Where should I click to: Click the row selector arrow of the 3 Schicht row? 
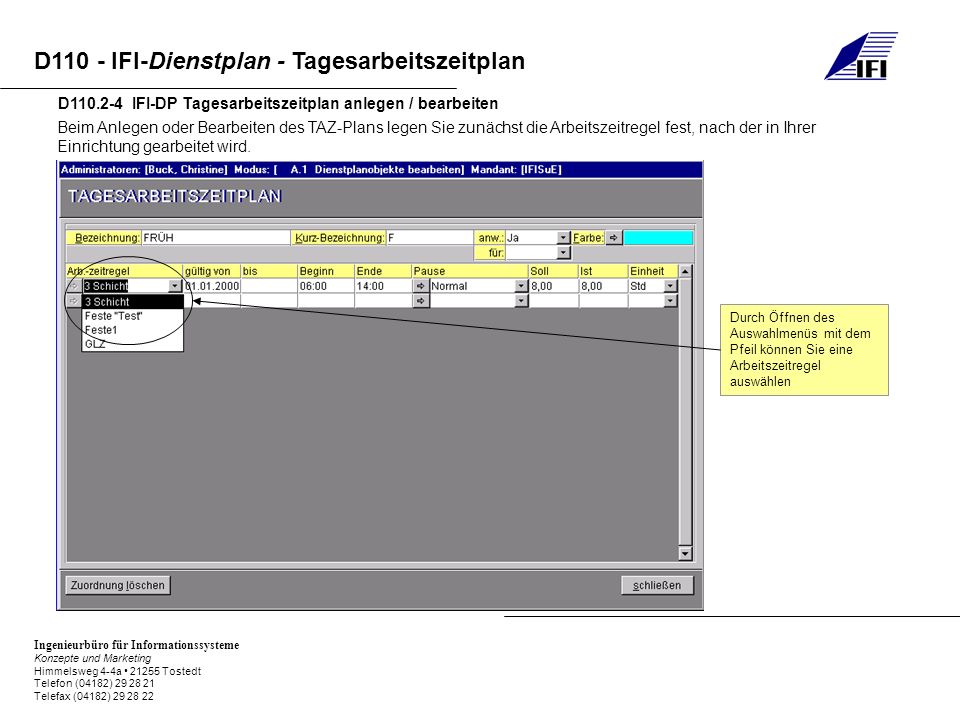[73, 286]
